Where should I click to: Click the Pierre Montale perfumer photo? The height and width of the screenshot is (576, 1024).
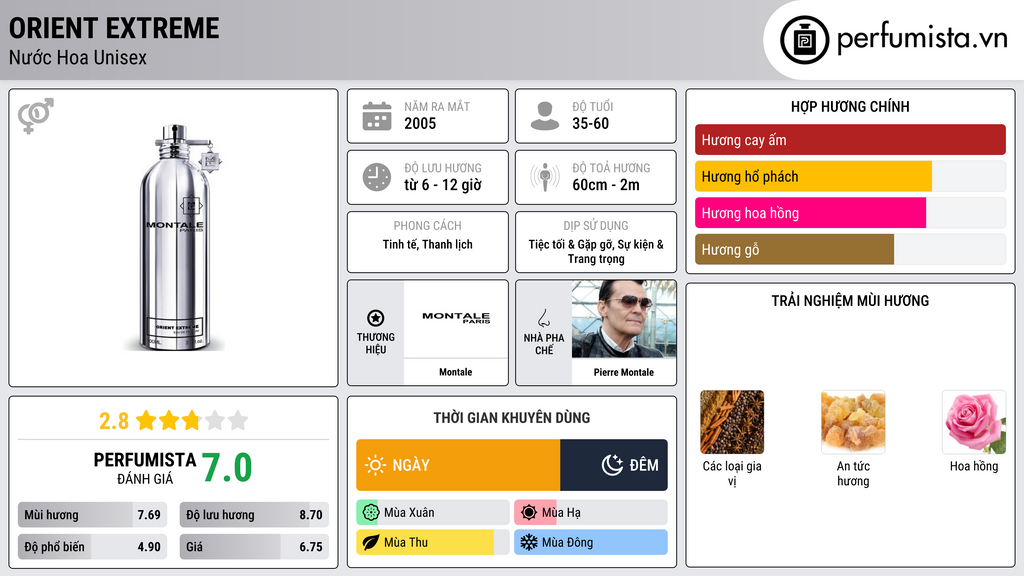(624, 320)
